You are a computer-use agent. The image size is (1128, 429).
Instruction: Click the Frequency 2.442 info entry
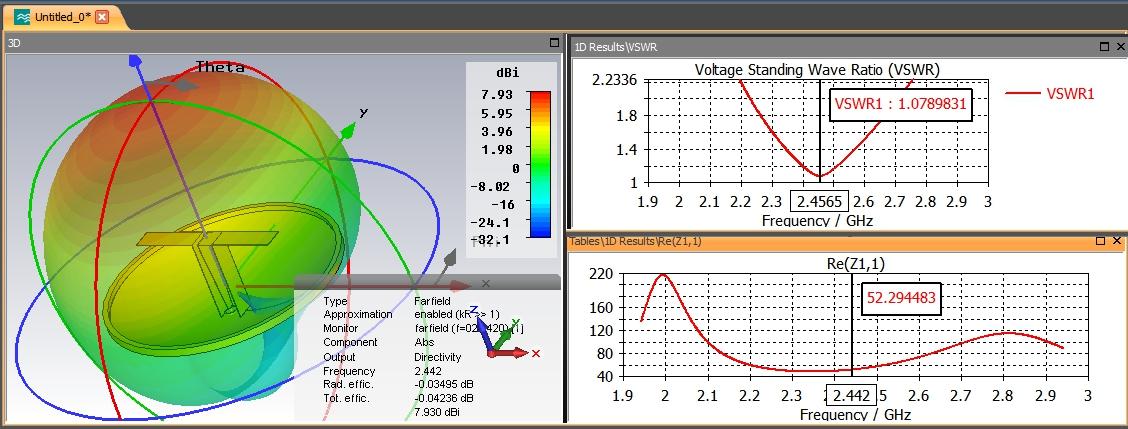[x=426, y=371]
